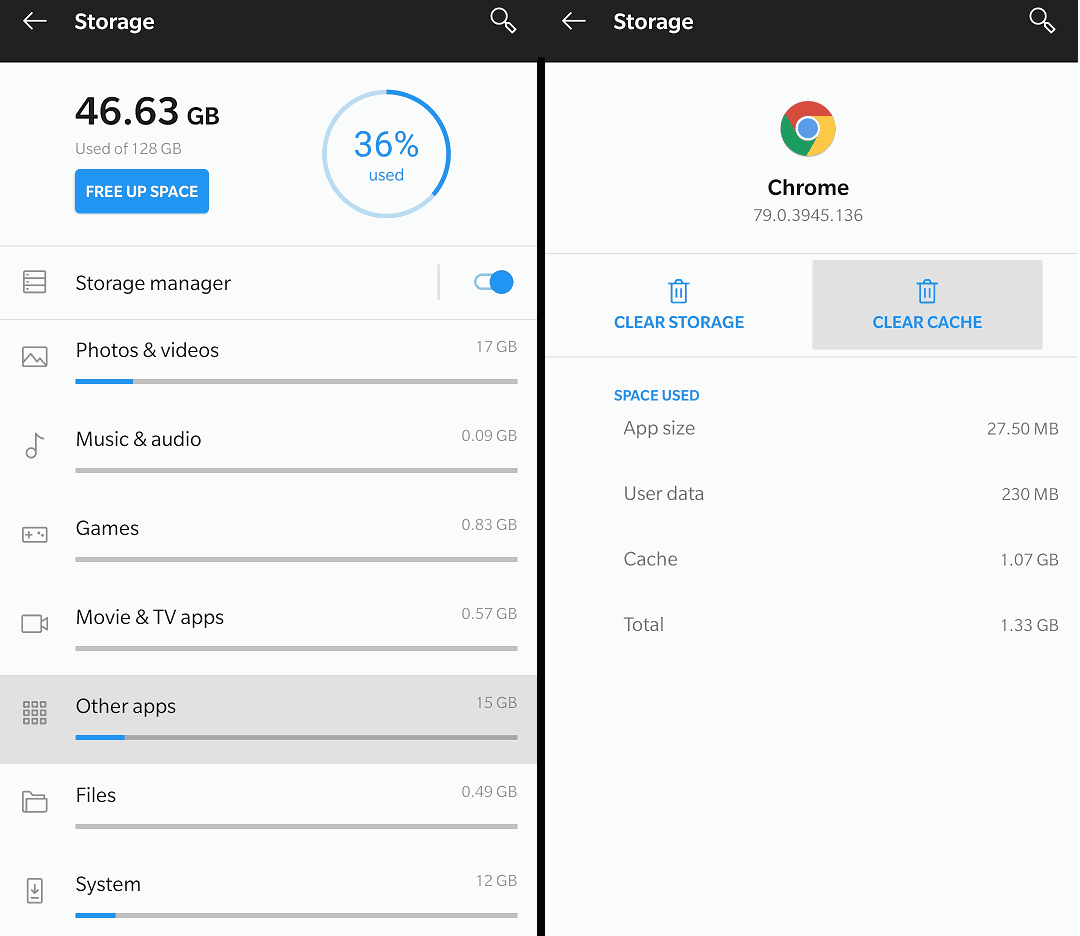
Task: Click the System phone icon
Action: pos(35,890)
